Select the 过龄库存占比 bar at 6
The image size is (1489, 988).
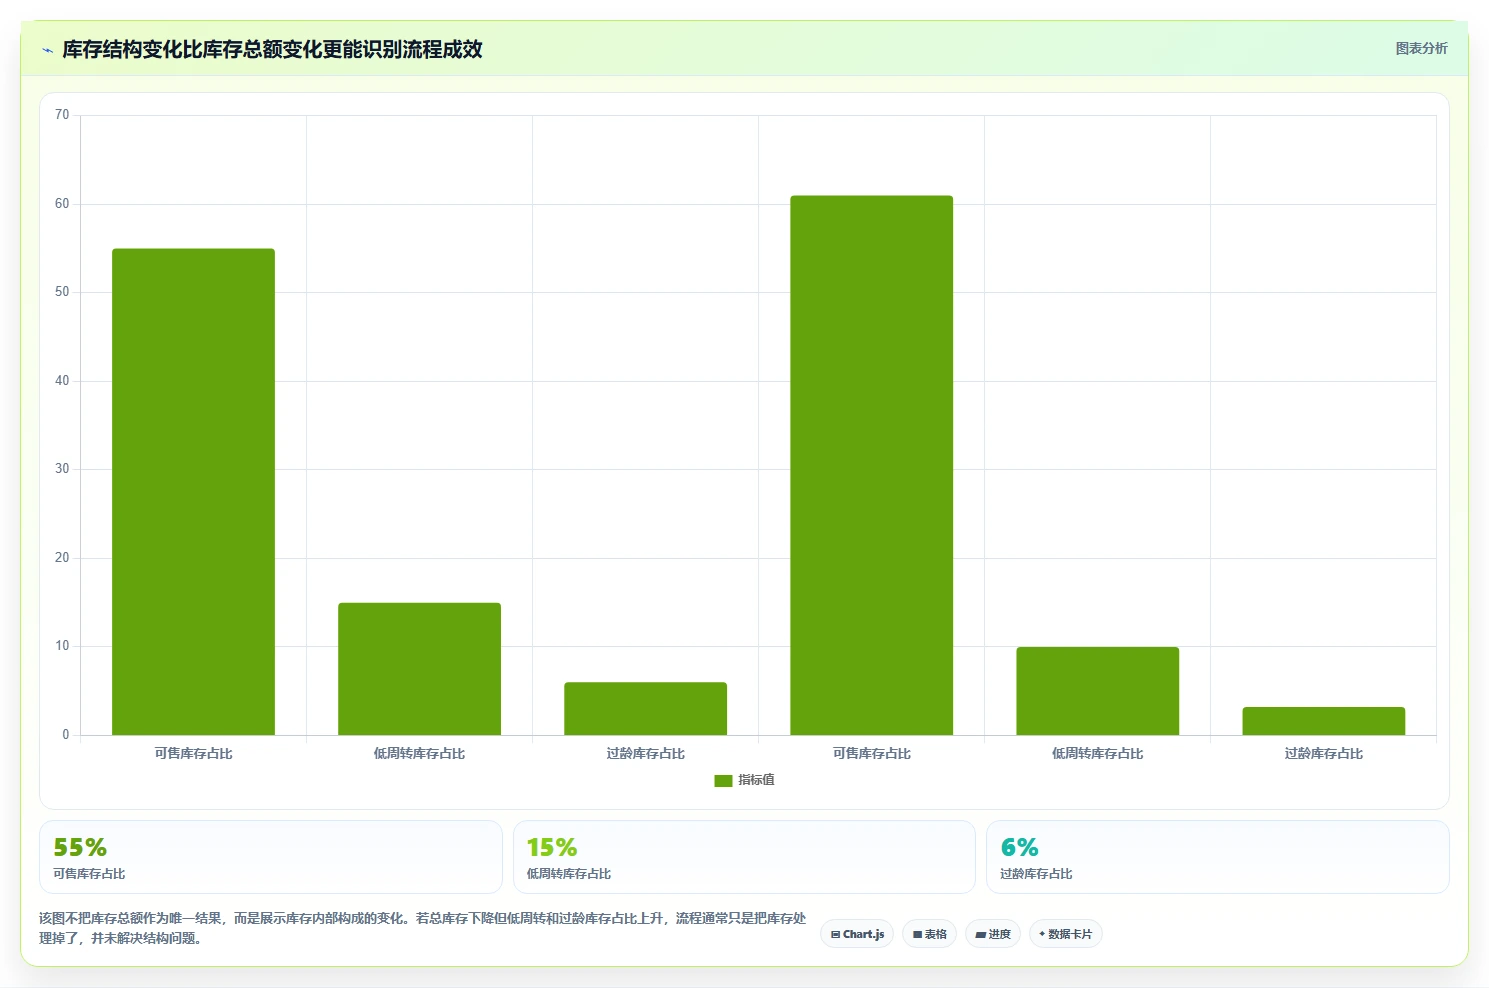tap(645, 709)
